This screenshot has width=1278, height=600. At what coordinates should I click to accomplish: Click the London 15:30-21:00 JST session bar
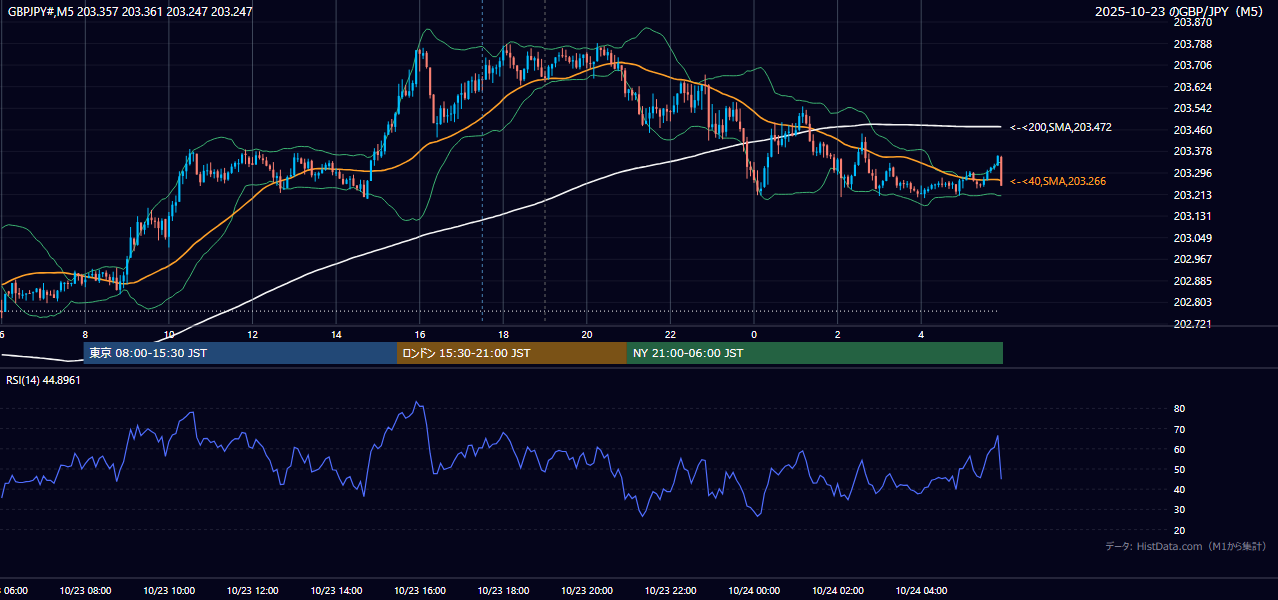pos(512,353)
